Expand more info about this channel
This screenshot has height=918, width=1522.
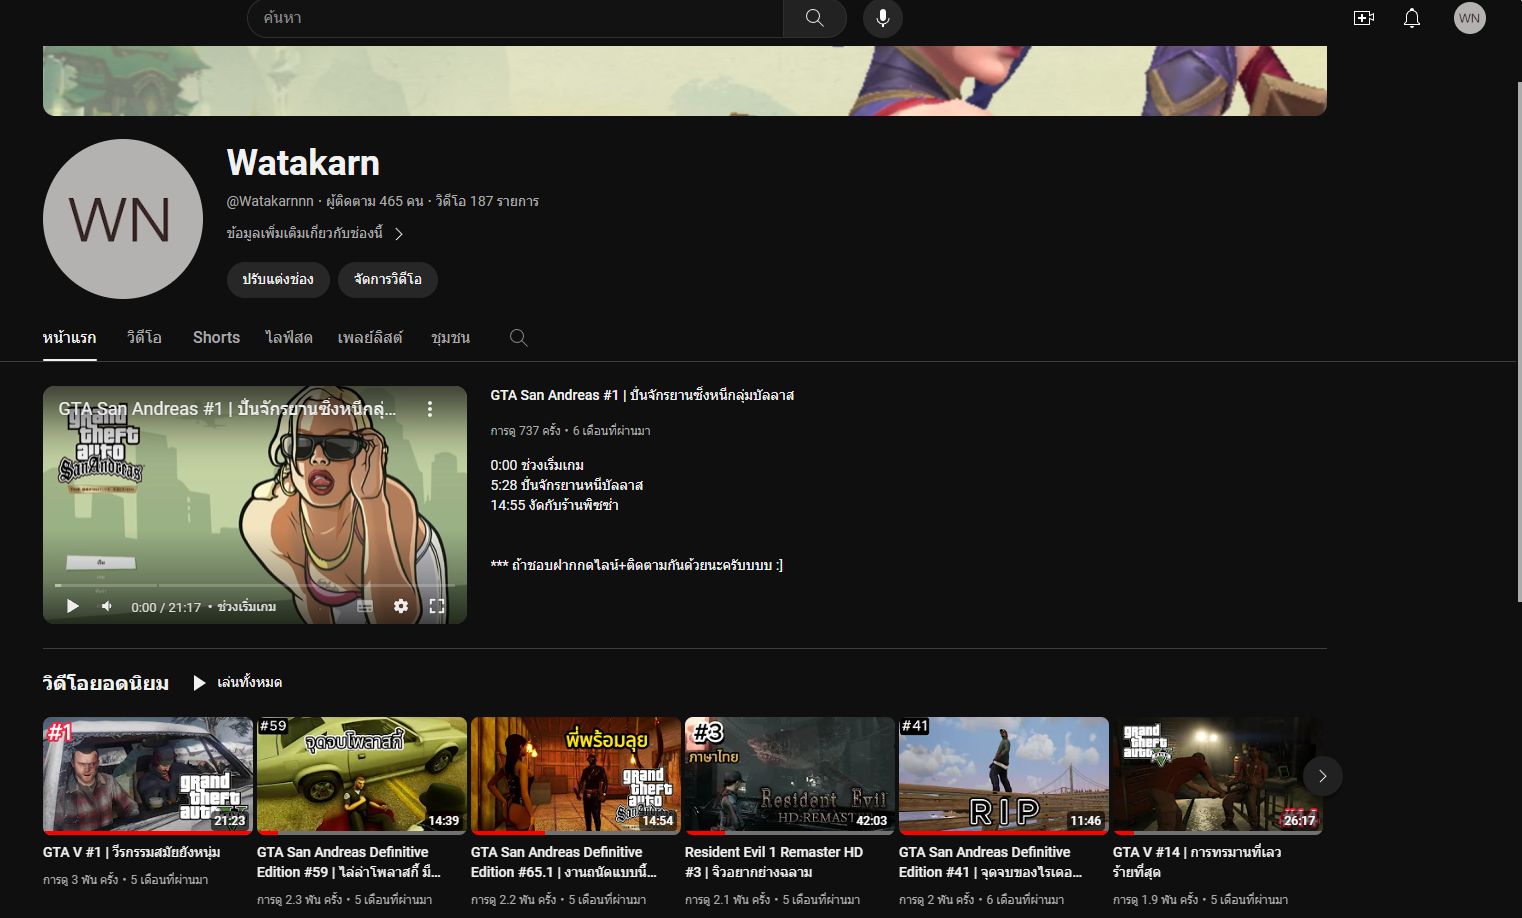click(315, 234)
